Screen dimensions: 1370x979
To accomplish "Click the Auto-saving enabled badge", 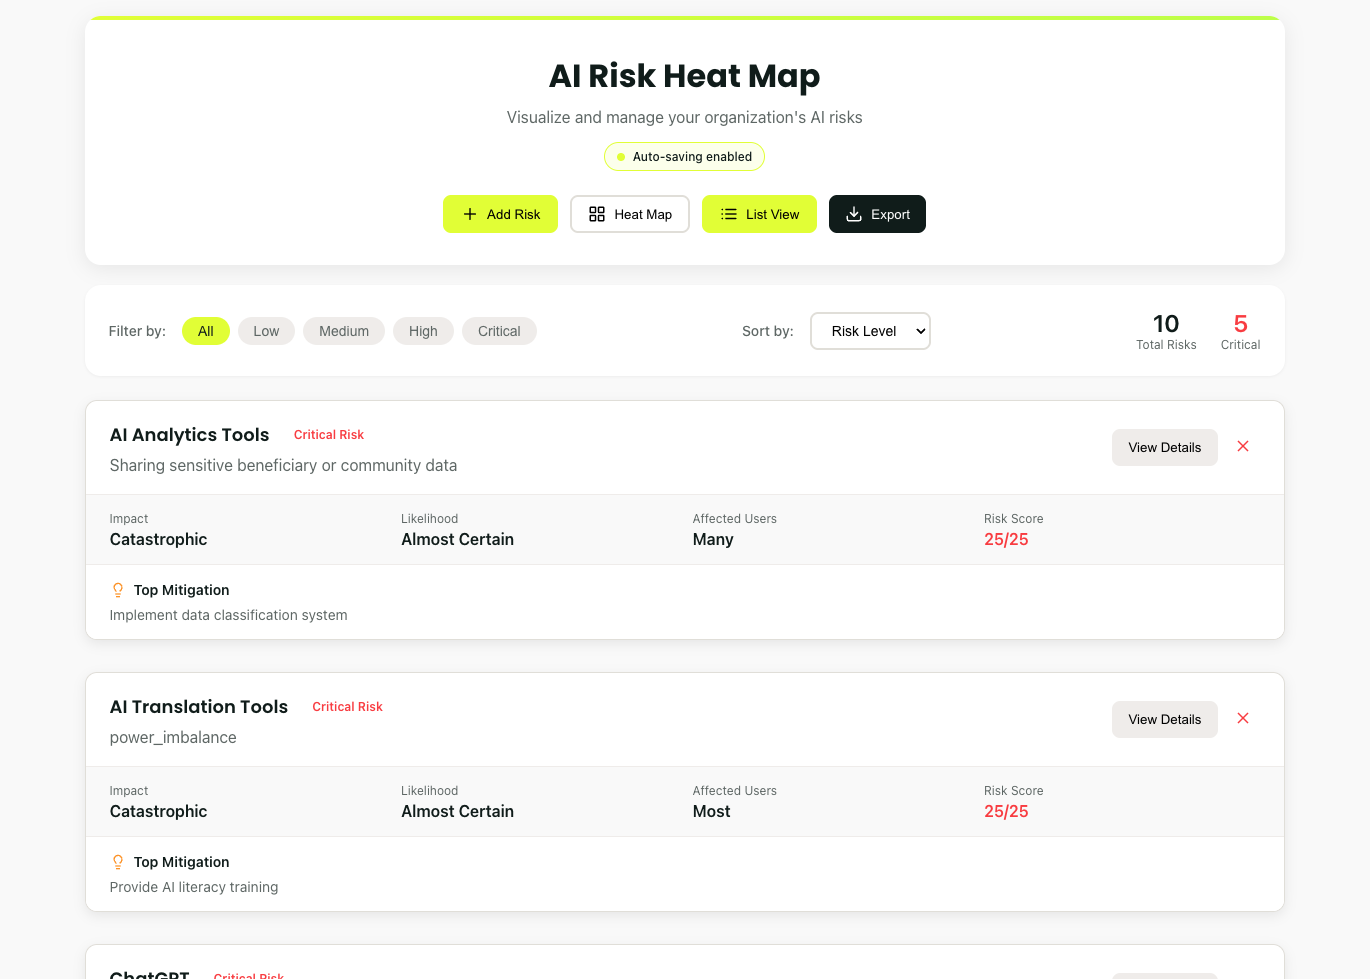I will tap(684, 157).
